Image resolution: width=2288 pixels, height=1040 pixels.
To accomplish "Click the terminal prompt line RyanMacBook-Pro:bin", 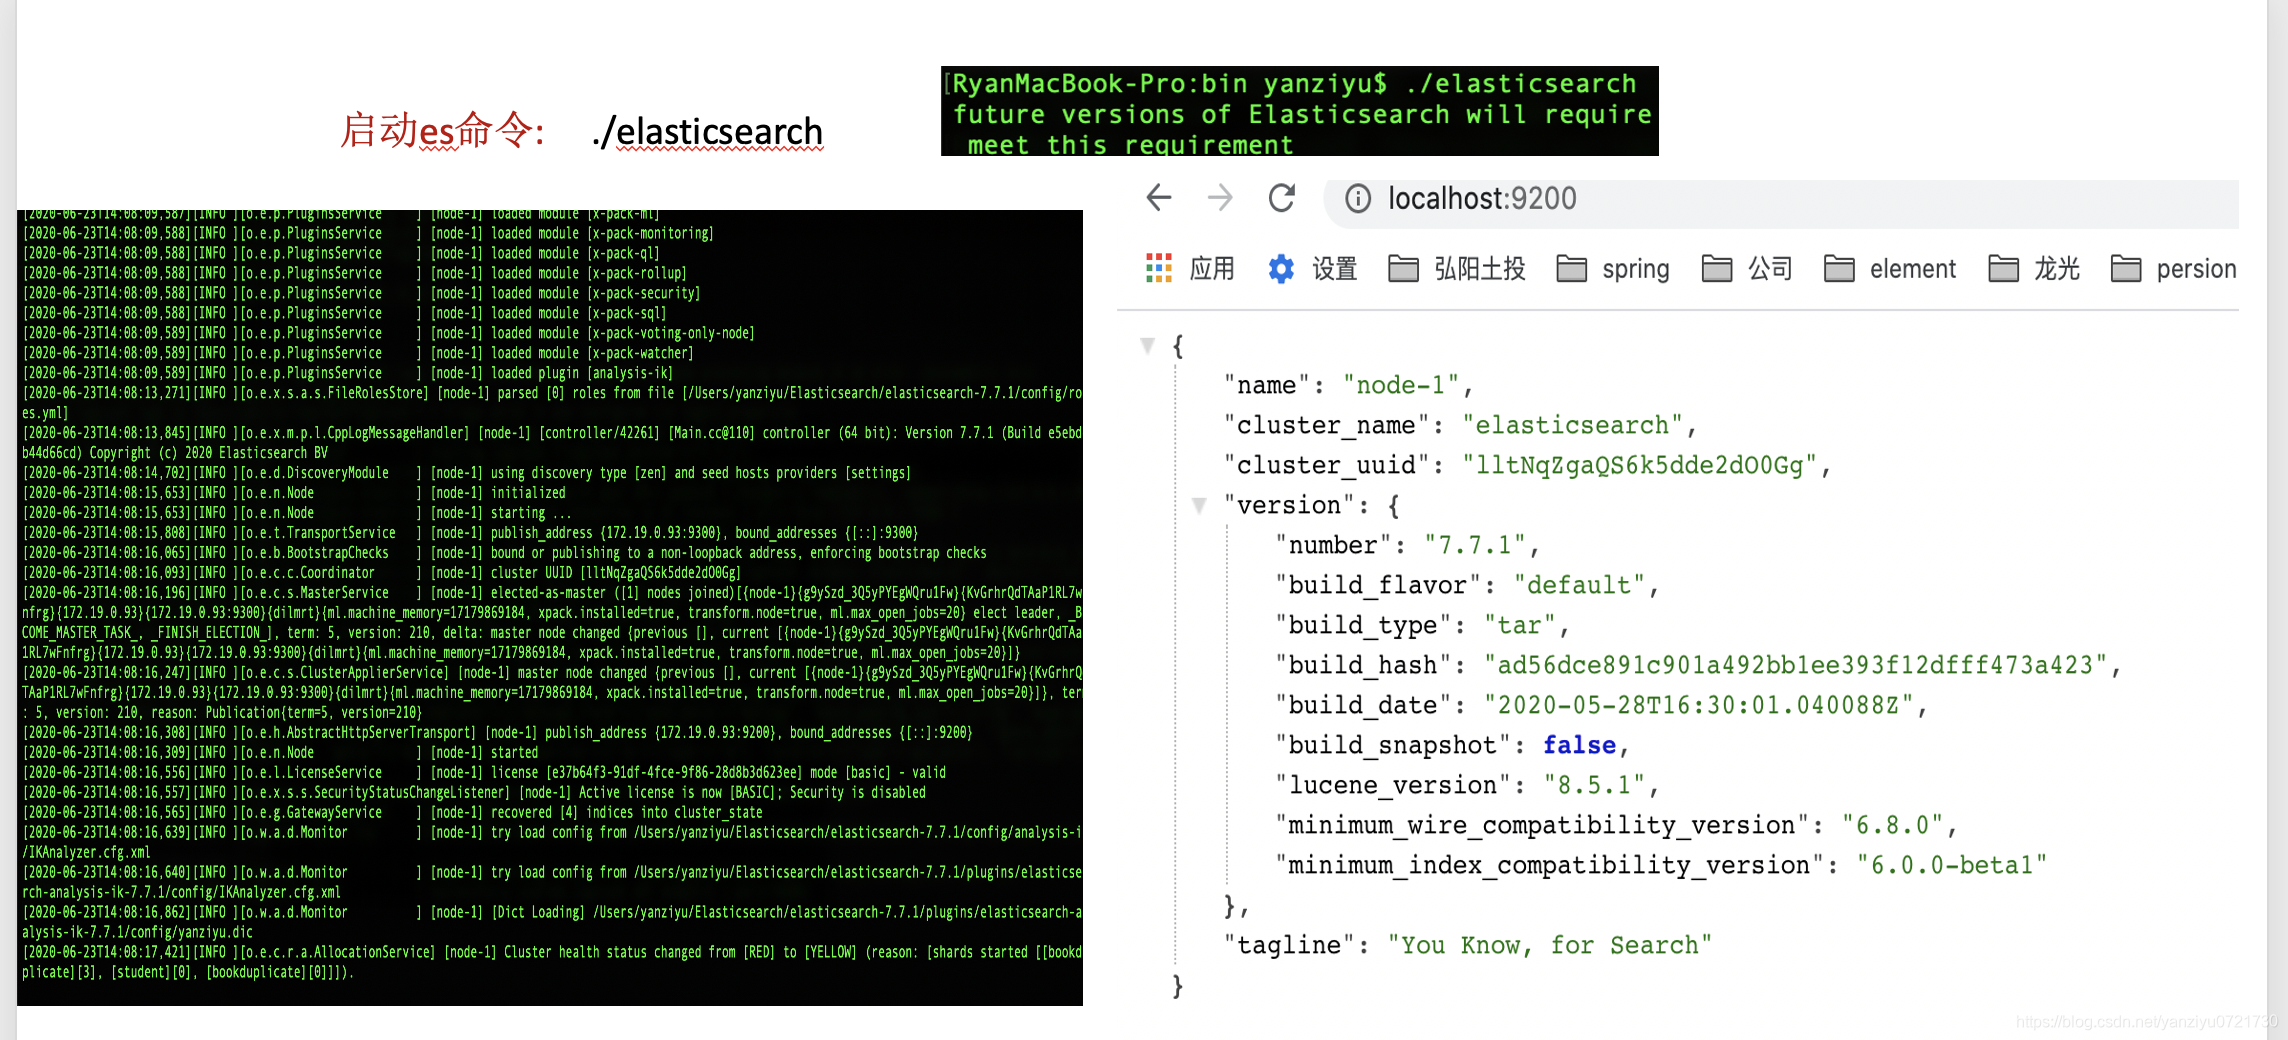I will pos(1293,83).
